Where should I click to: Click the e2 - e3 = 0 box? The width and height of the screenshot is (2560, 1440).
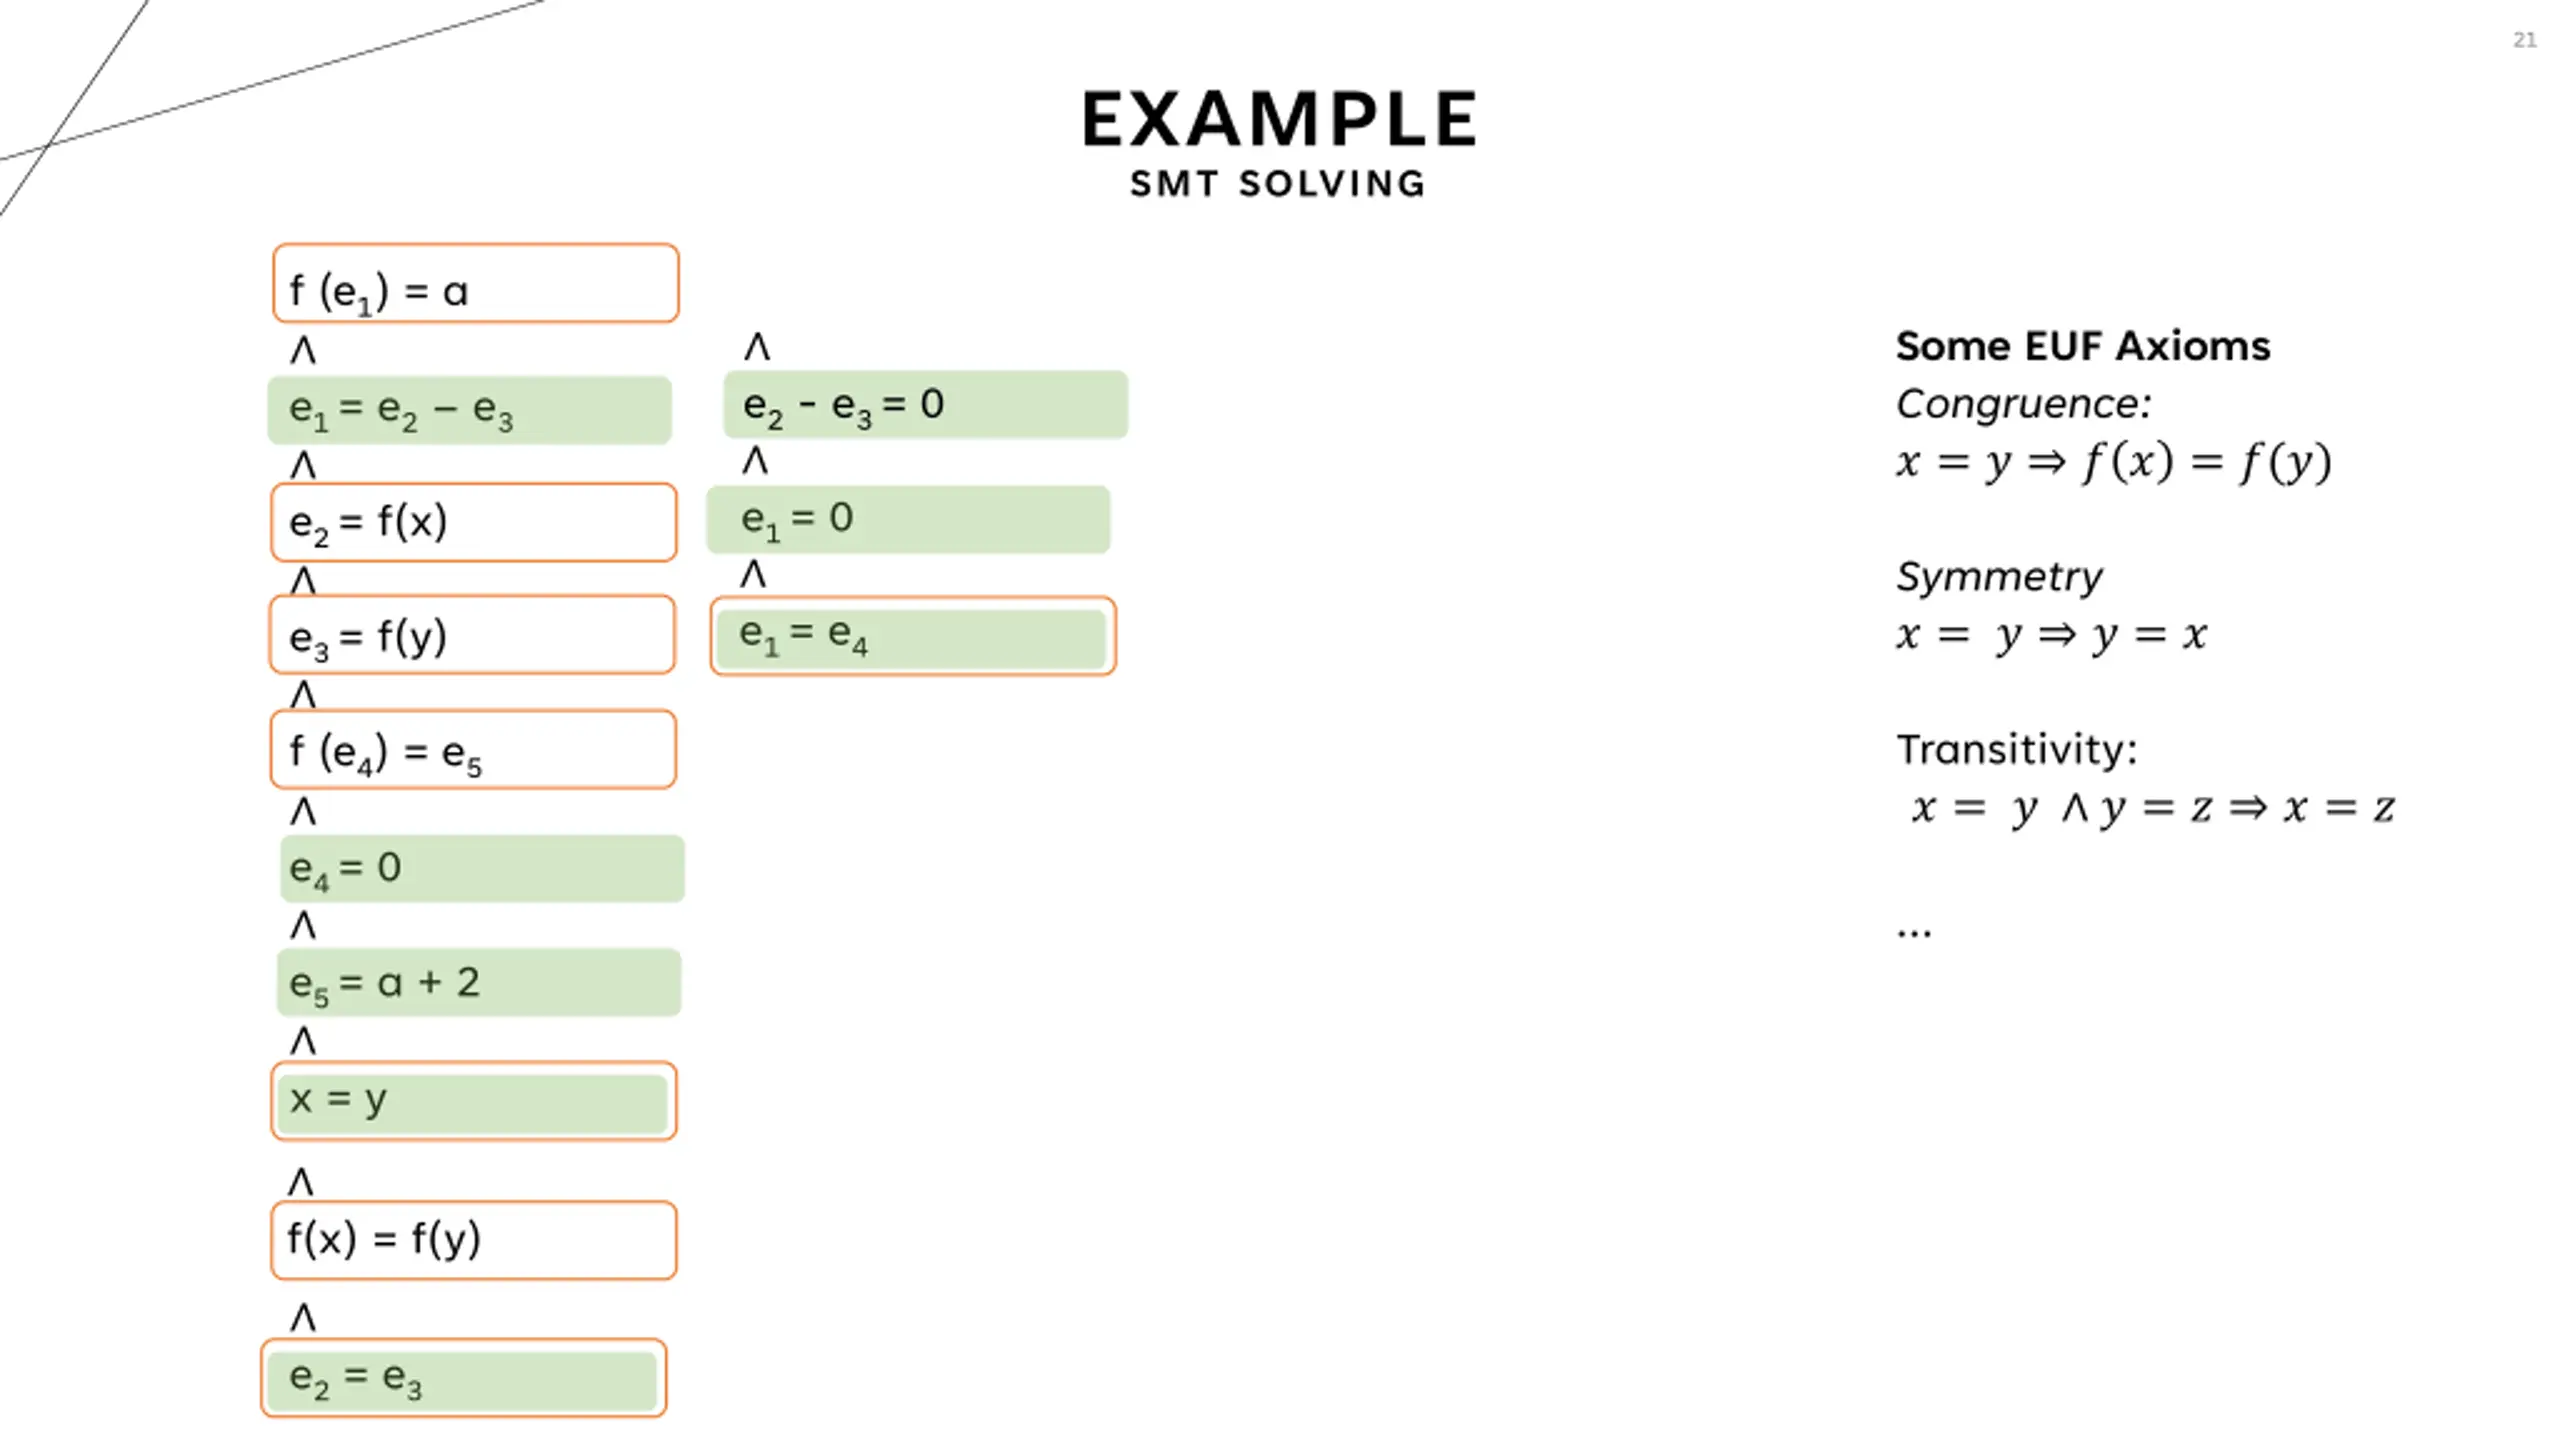(x=925, y=404)
